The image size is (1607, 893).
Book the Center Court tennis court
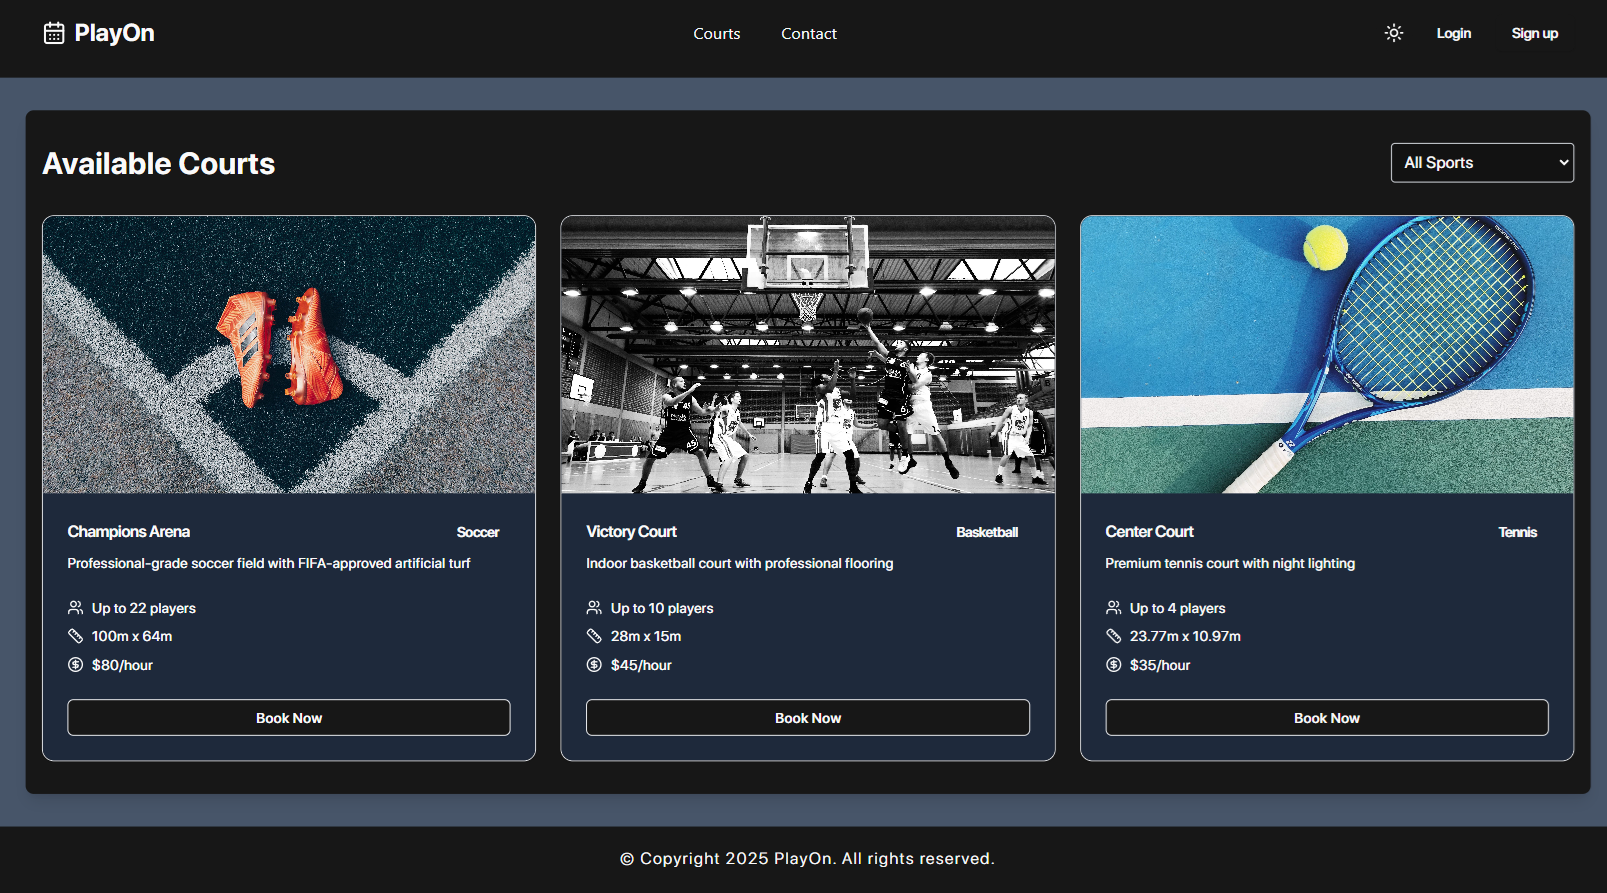1326,718
